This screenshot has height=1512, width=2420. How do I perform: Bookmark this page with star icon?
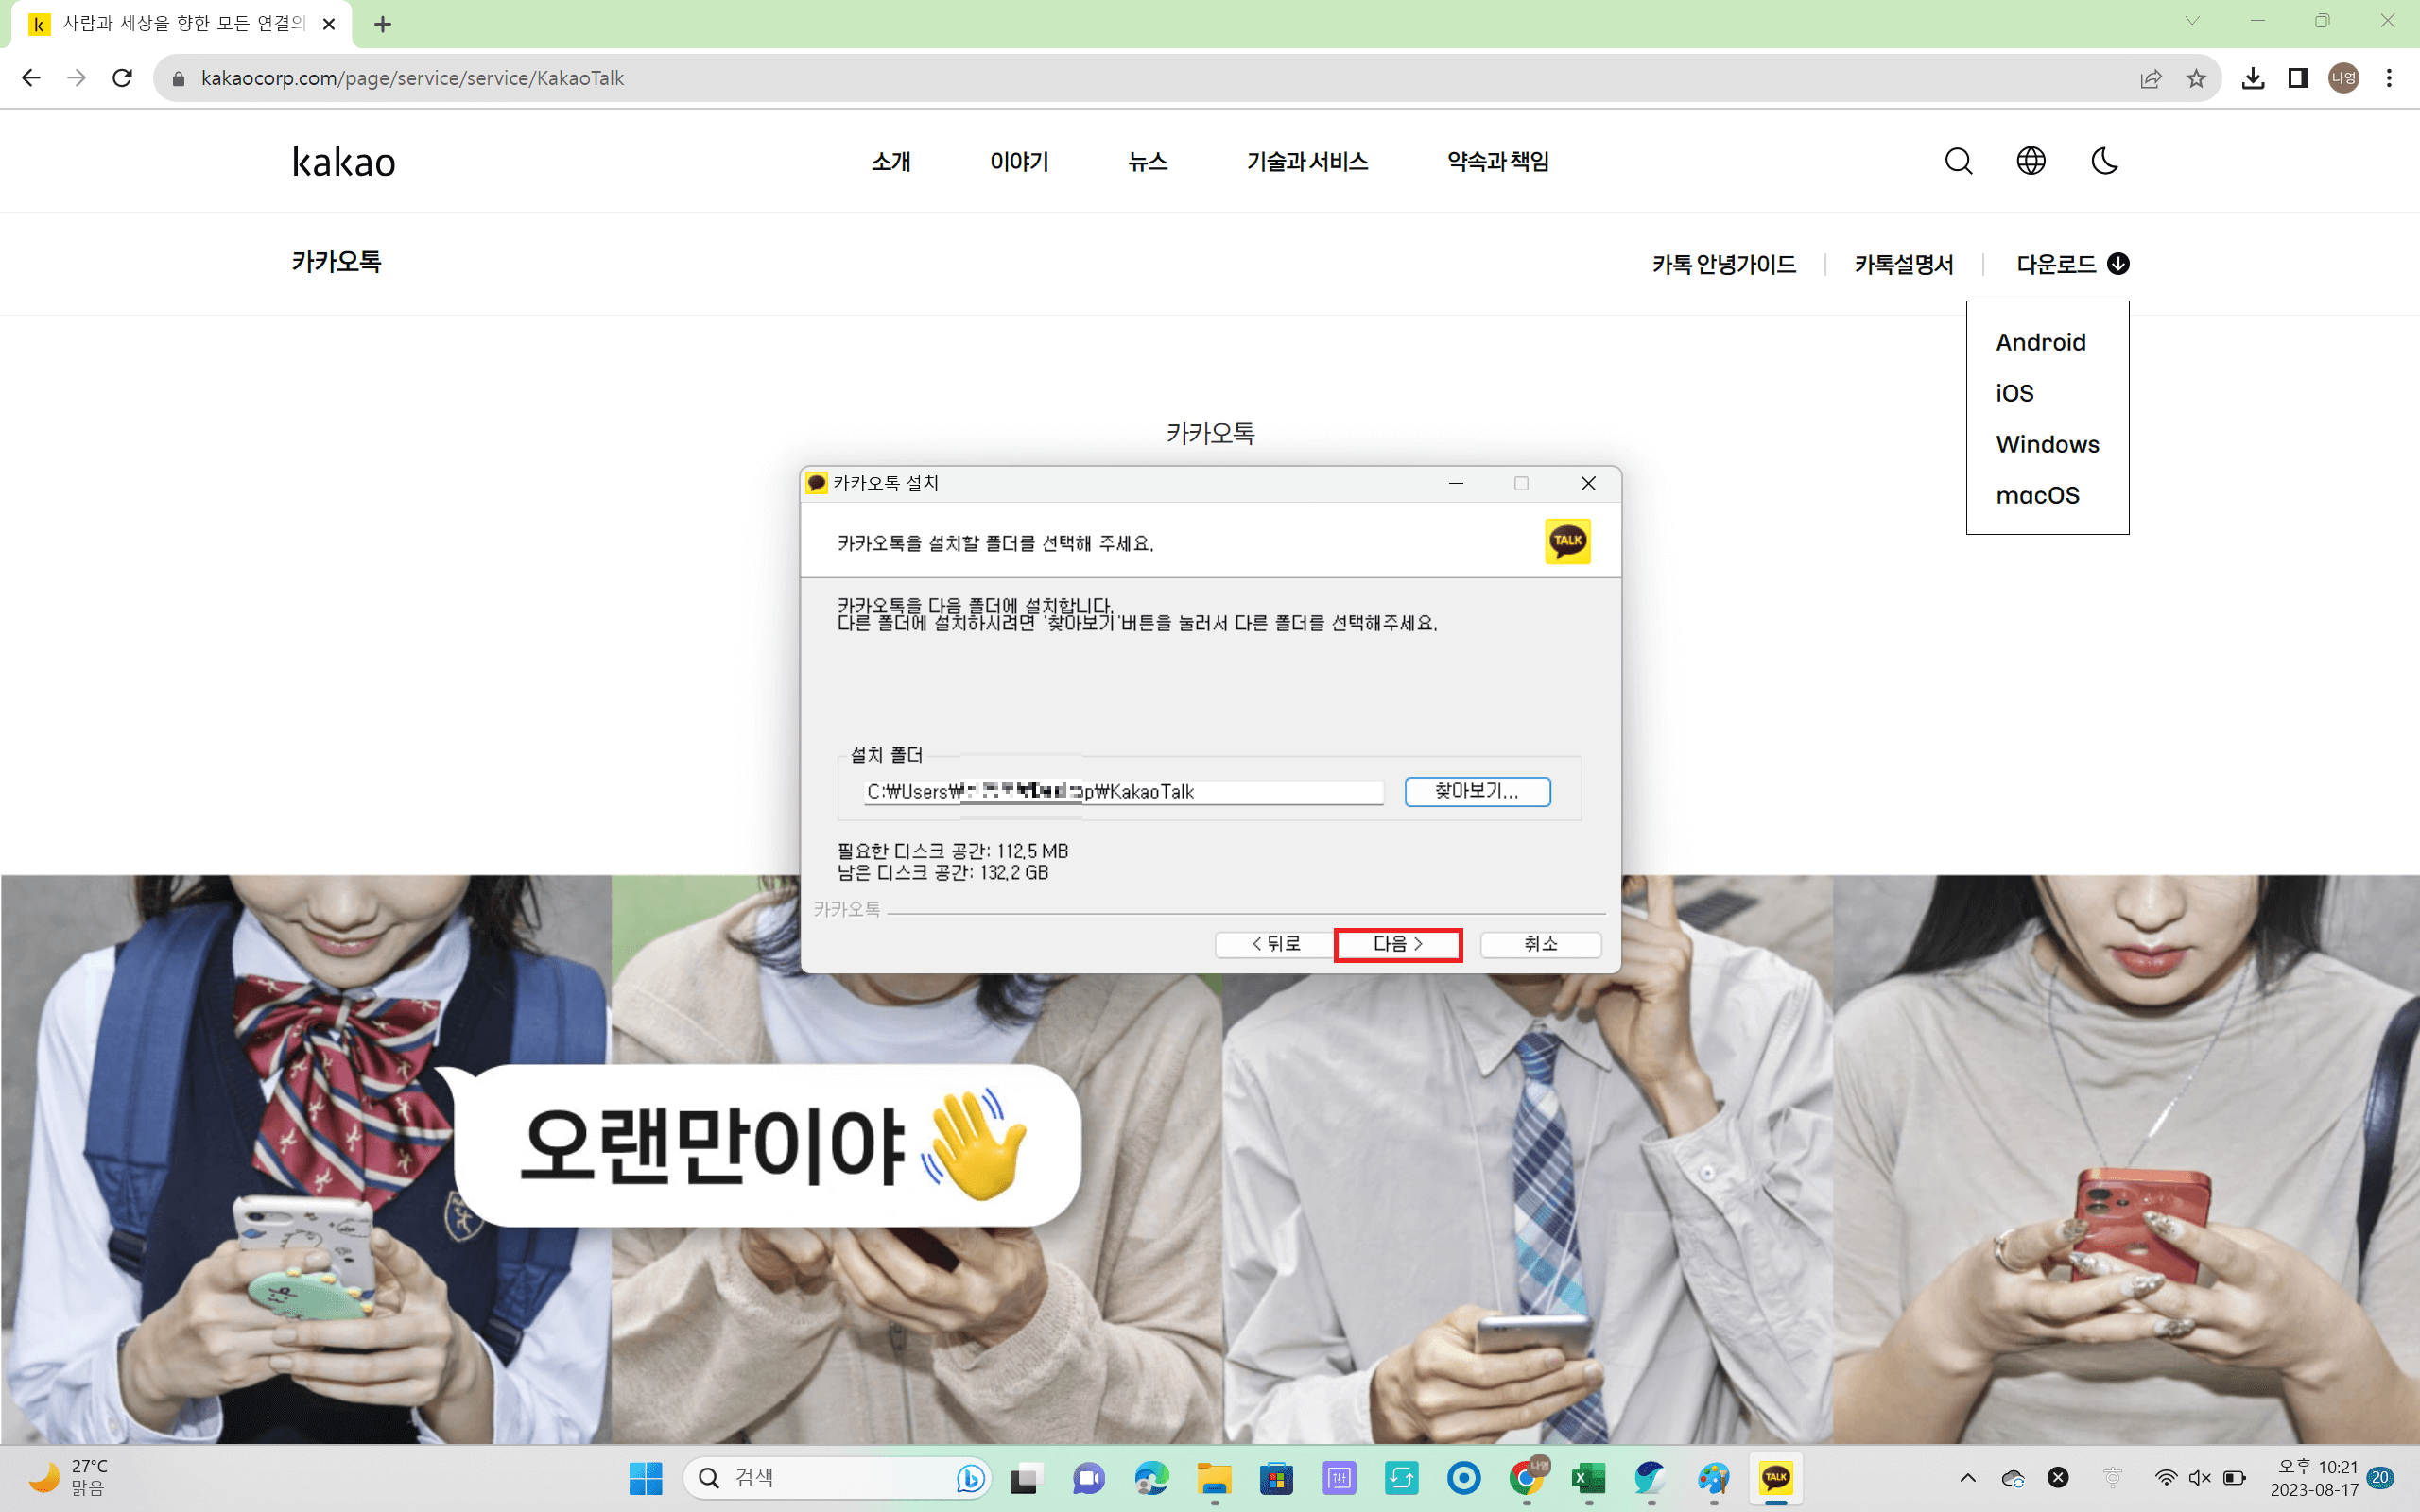[x=2196, y=78]
